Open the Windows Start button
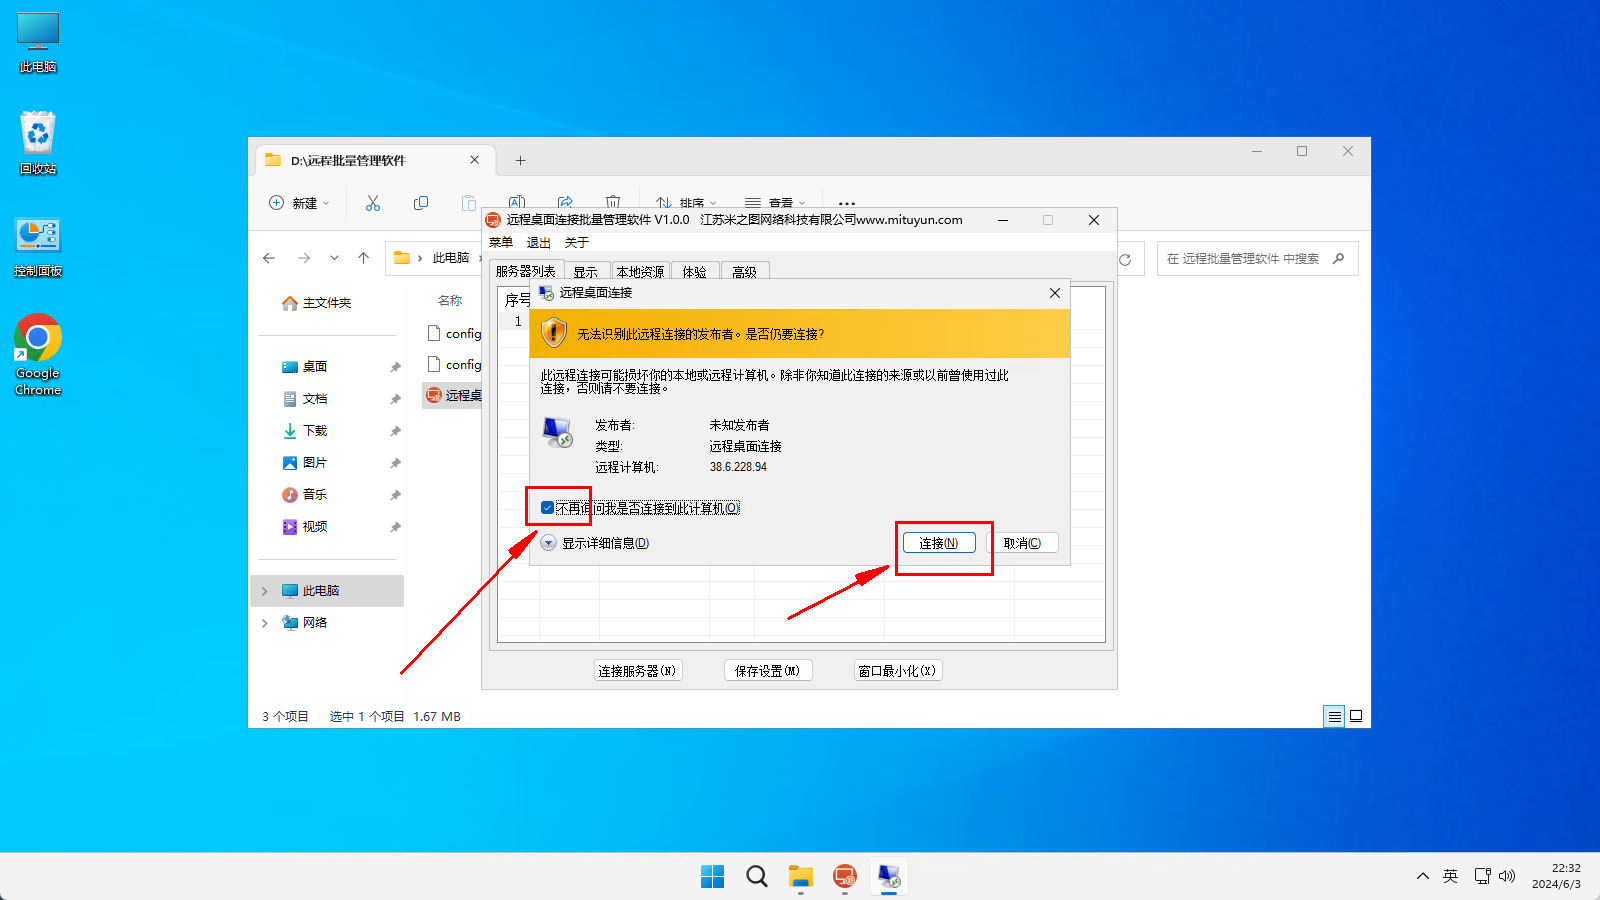This screenshot has height=900, width=1600. pos(713,877)
